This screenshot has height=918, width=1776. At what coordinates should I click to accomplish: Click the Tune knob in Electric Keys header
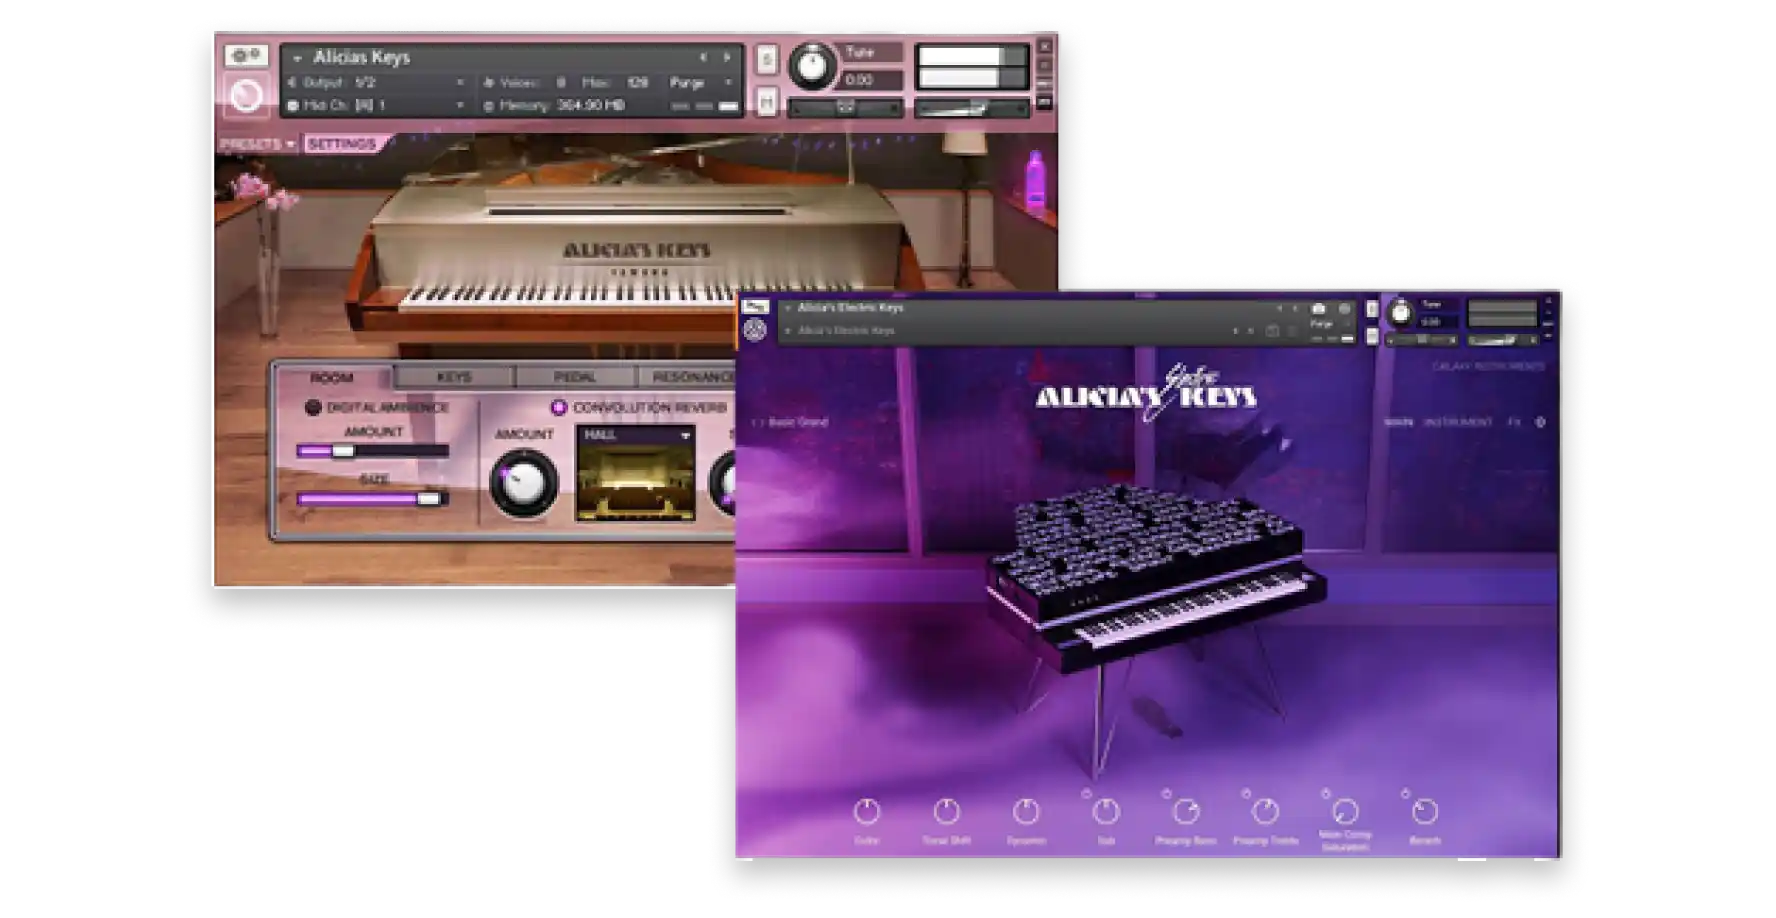1401,313
